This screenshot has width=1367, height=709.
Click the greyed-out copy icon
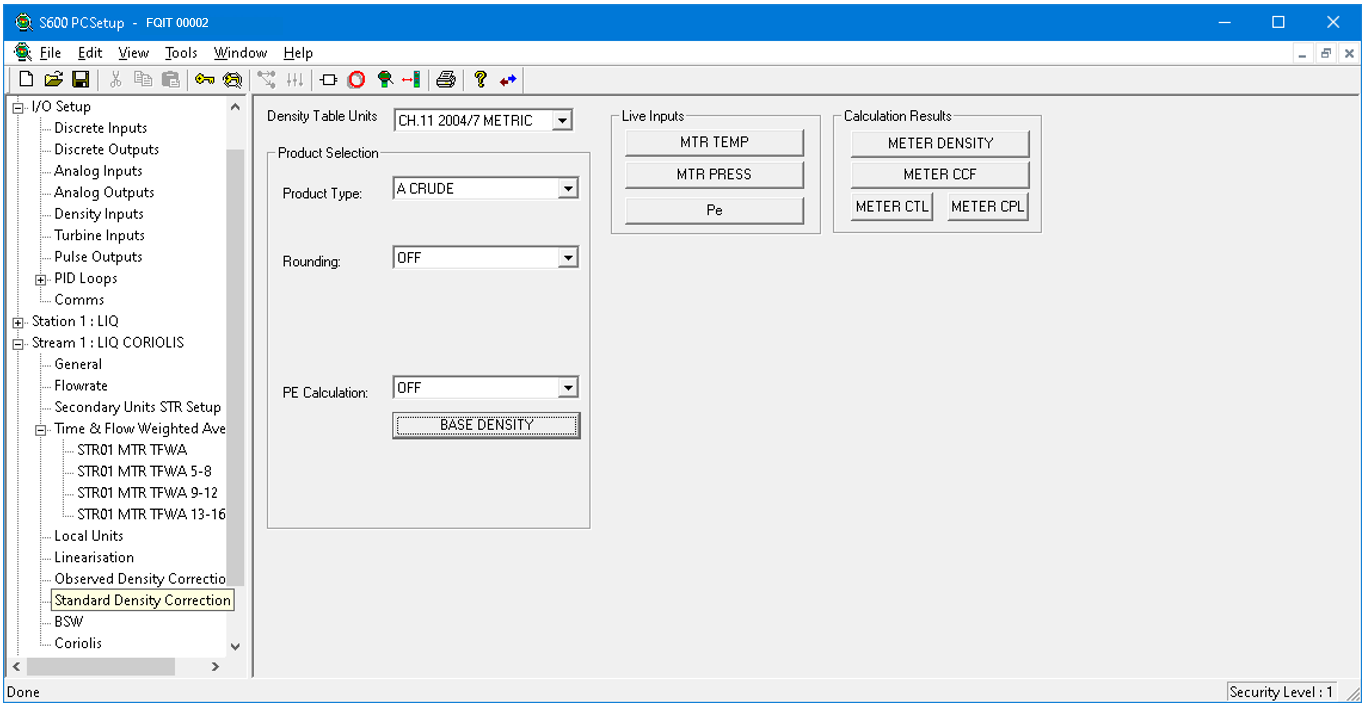(143, 80)
